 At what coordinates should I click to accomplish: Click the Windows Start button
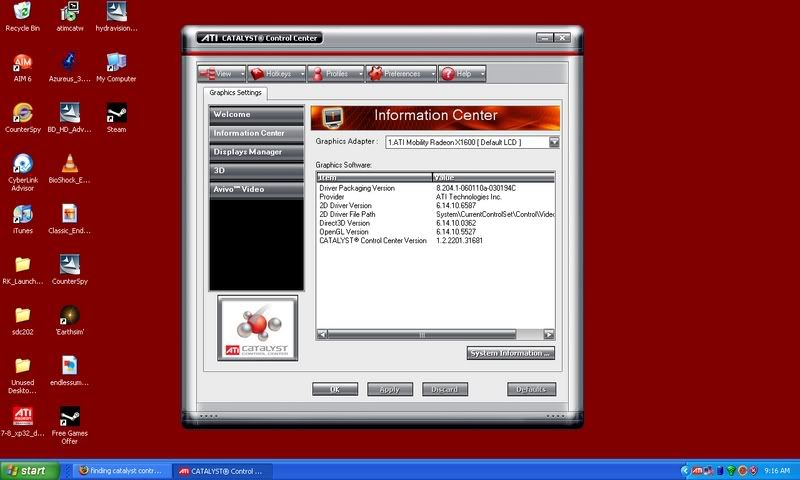point(30,470)
